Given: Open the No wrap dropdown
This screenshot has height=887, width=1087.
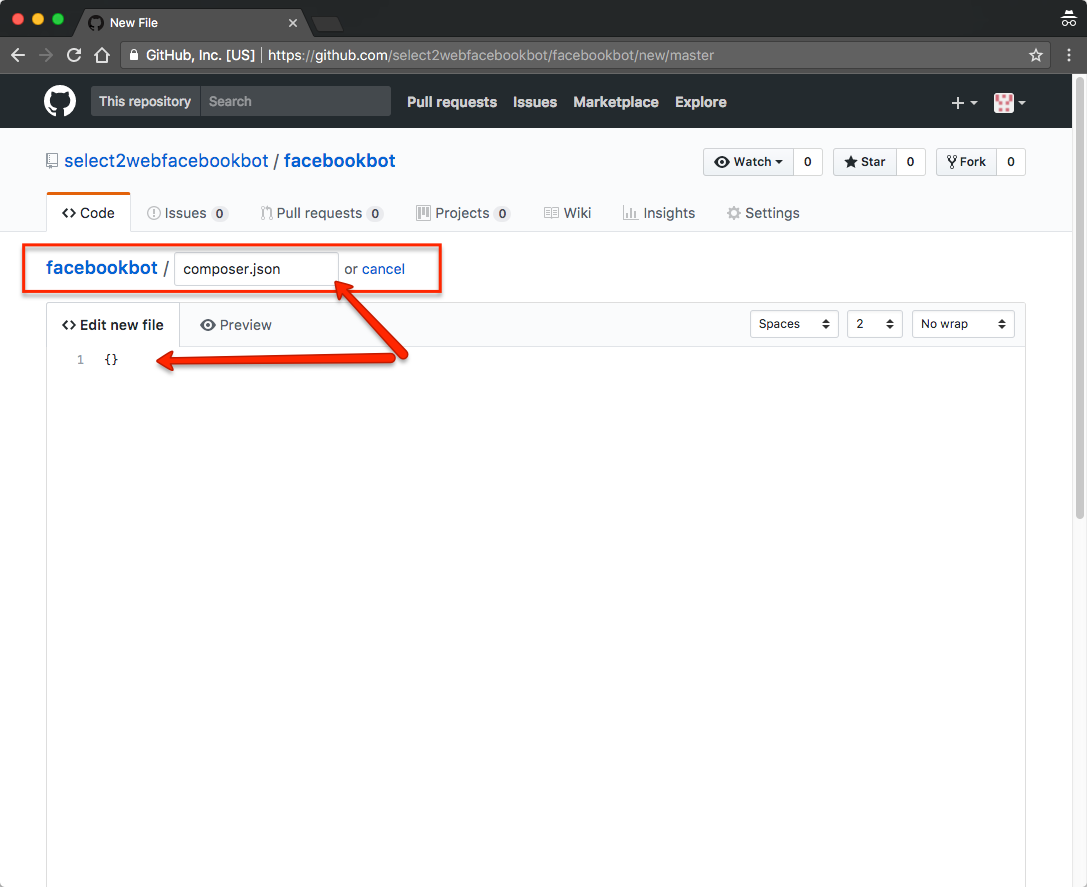Looking at the screenshot, I should coord(963,324).
